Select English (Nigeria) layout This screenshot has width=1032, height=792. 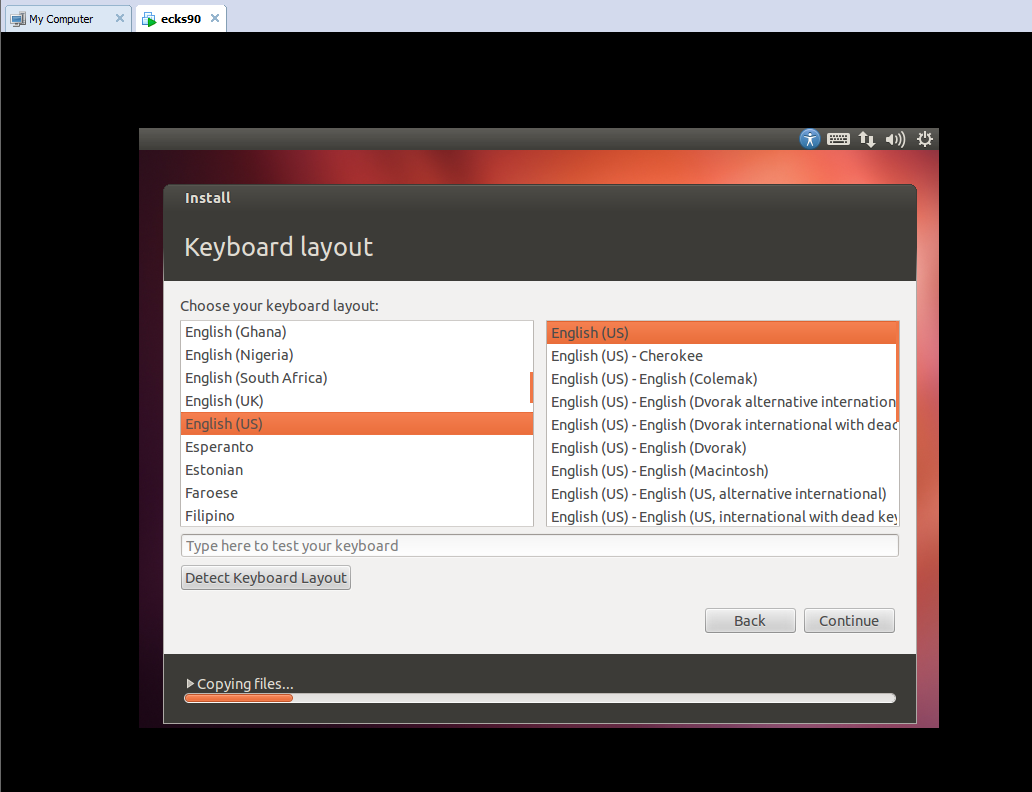pyautogui.click(x=357, y=355)
